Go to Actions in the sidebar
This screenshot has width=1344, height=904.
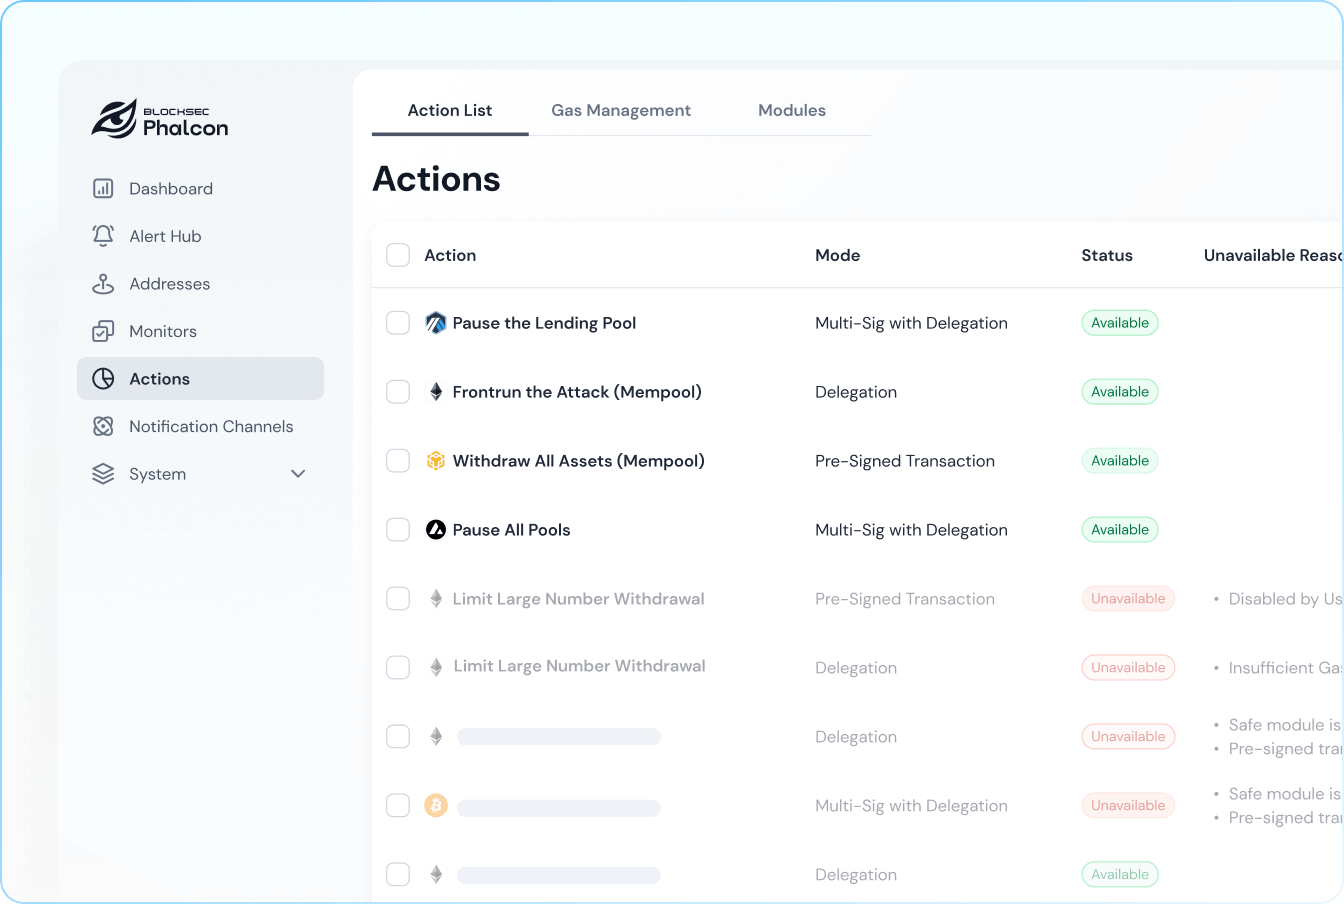coord(160,379)
